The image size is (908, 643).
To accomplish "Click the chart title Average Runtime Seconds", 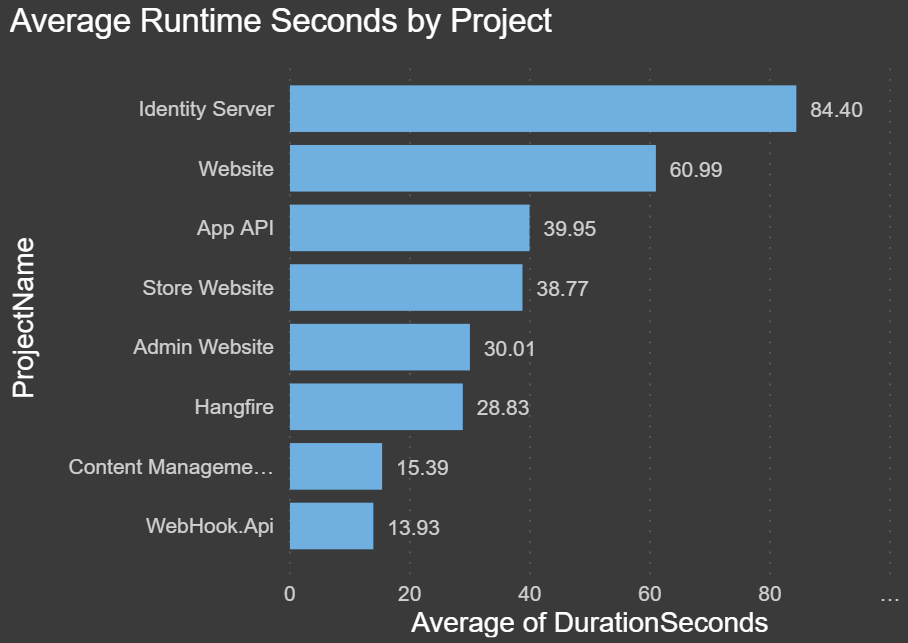I will click(x=280, y=21).
